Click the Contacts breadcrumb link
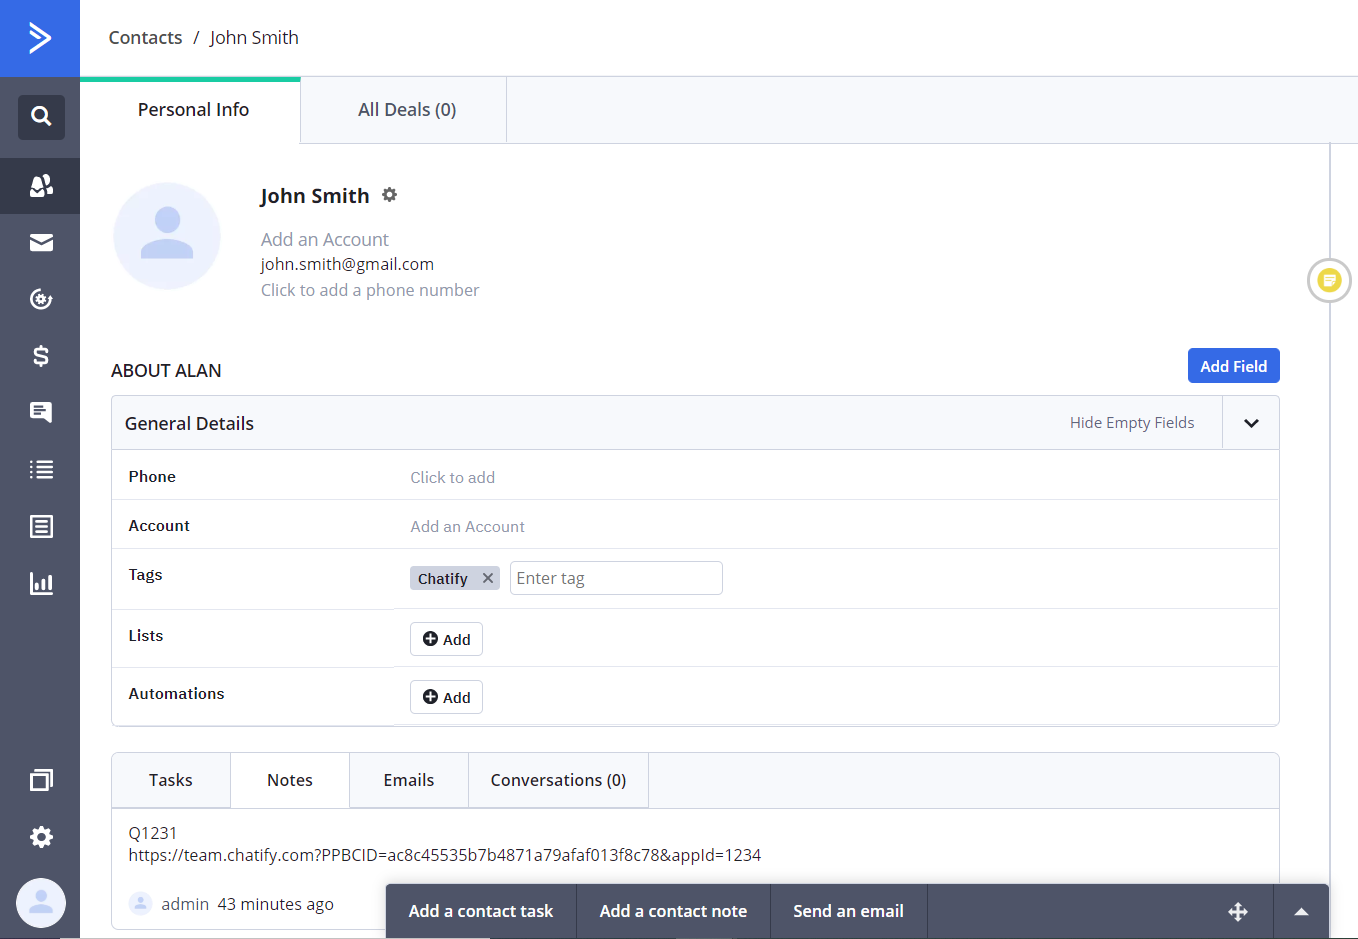 (145, 38)
